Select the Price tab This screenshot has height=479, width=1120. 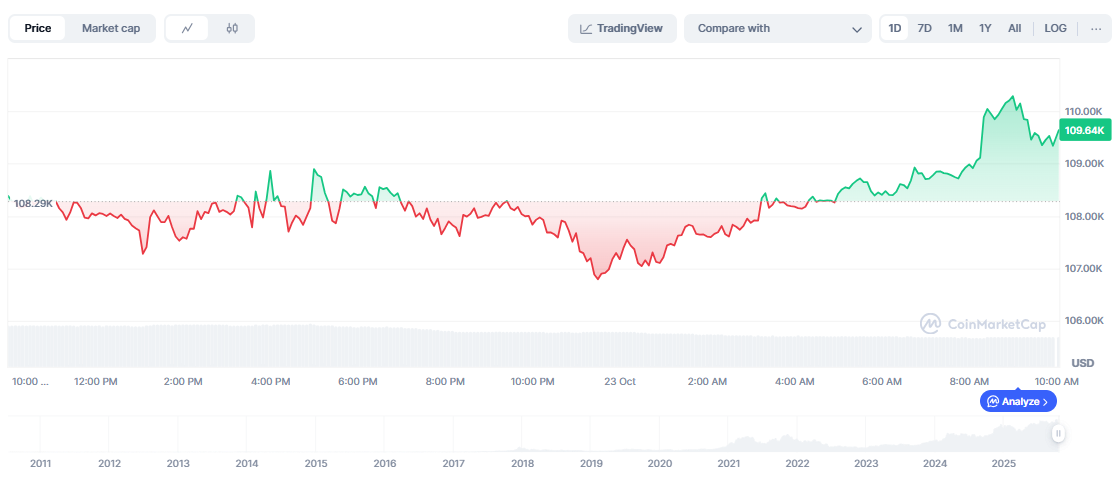coord(38,29)
